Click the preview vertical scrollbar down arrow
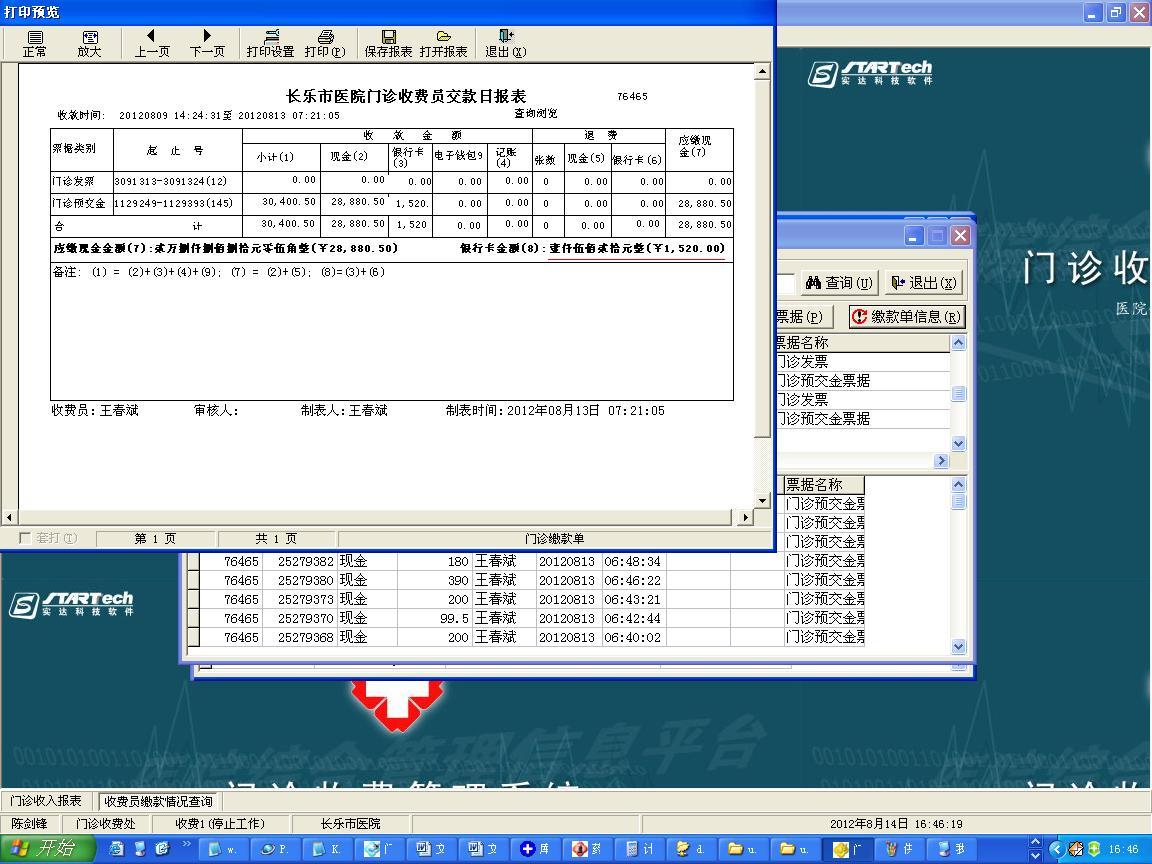 coord(763,501)
